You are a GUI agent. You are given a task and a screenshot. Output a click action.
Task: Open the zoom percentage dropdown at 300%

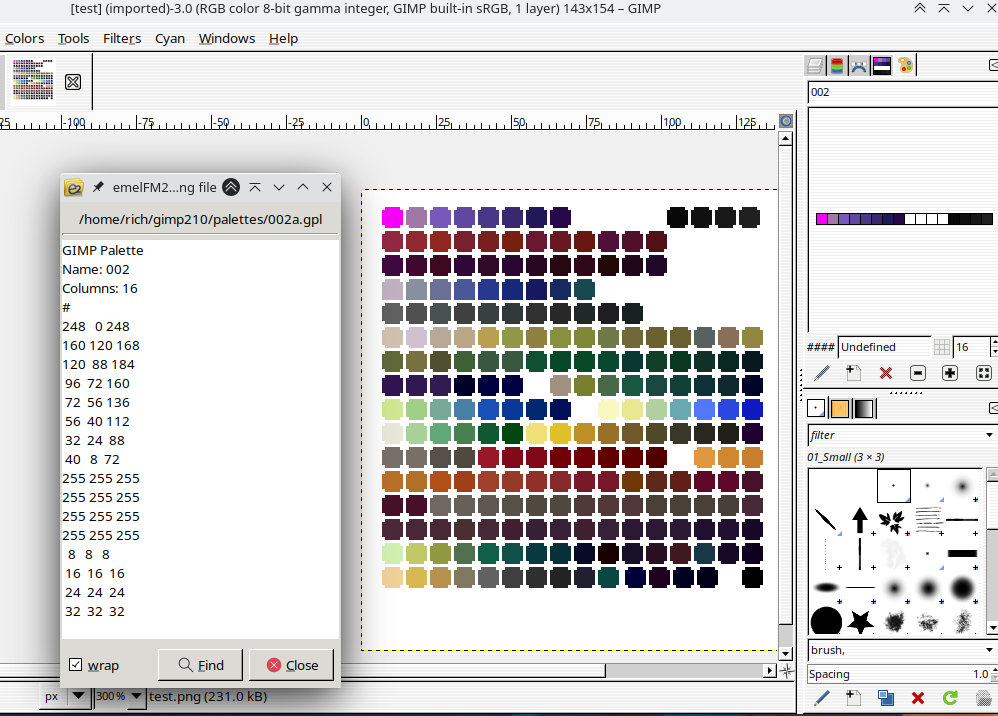coord(134,696)
